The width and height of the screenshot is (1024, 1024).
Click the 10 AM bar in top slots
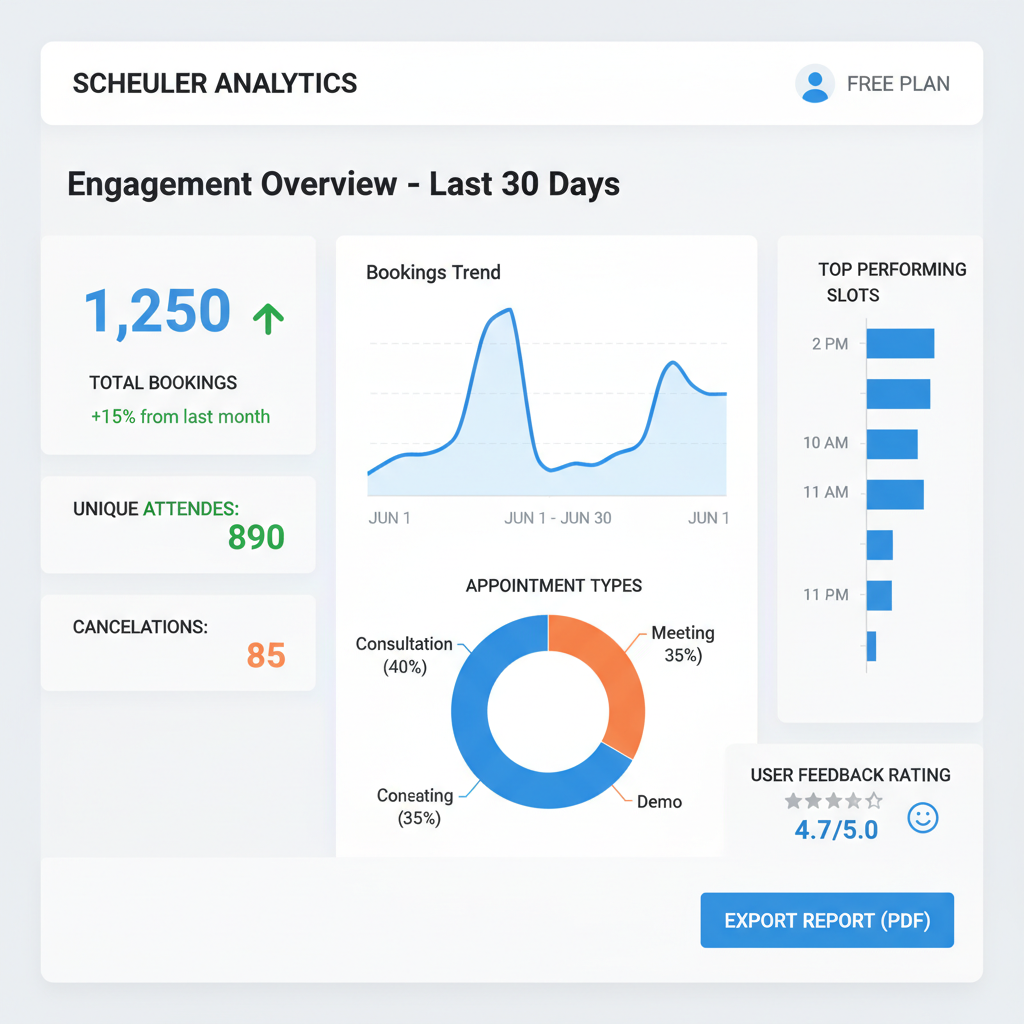coord(892,444)
